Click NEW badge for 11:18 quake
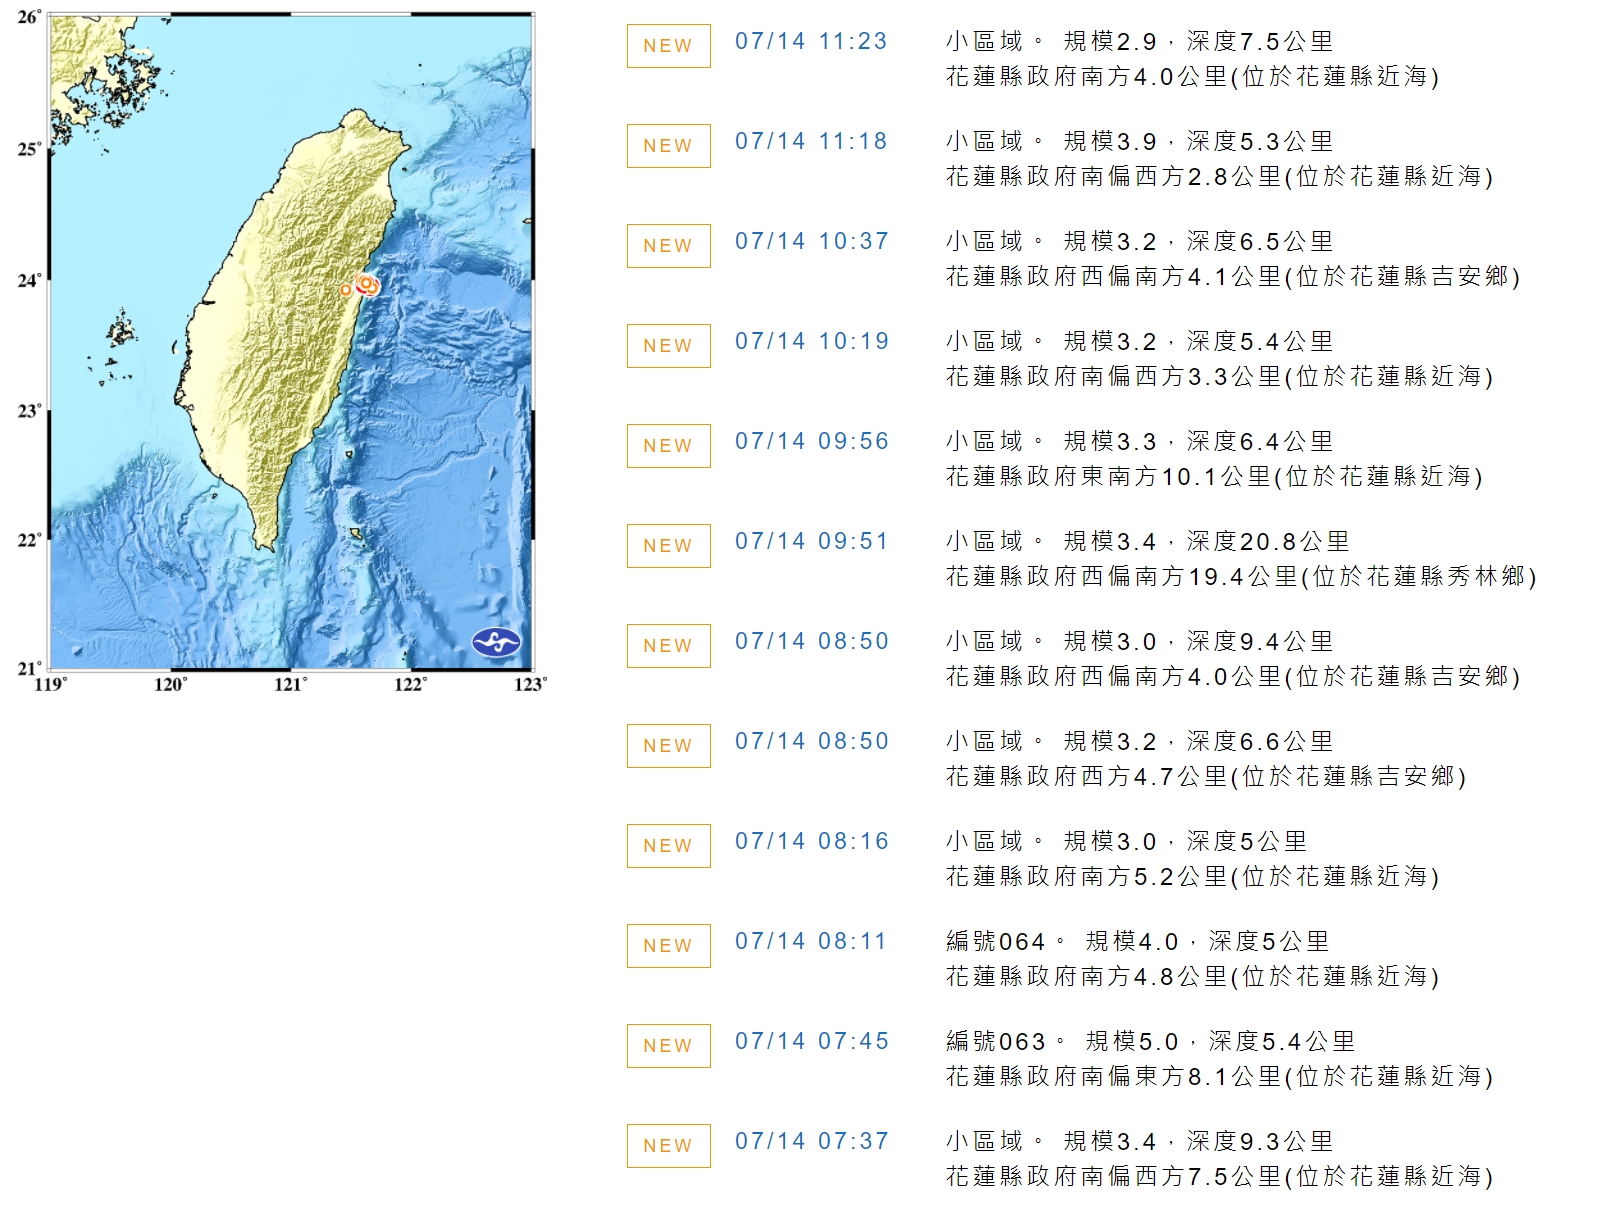The image size is (1604, 1206). click(x=668, y=146)
